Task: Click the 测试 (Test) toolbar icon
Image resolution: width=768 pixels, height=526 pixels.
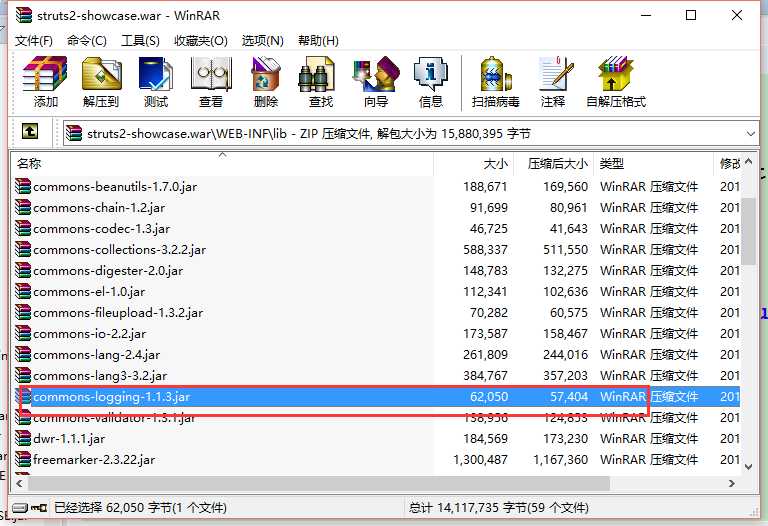Action: (156, 74)
